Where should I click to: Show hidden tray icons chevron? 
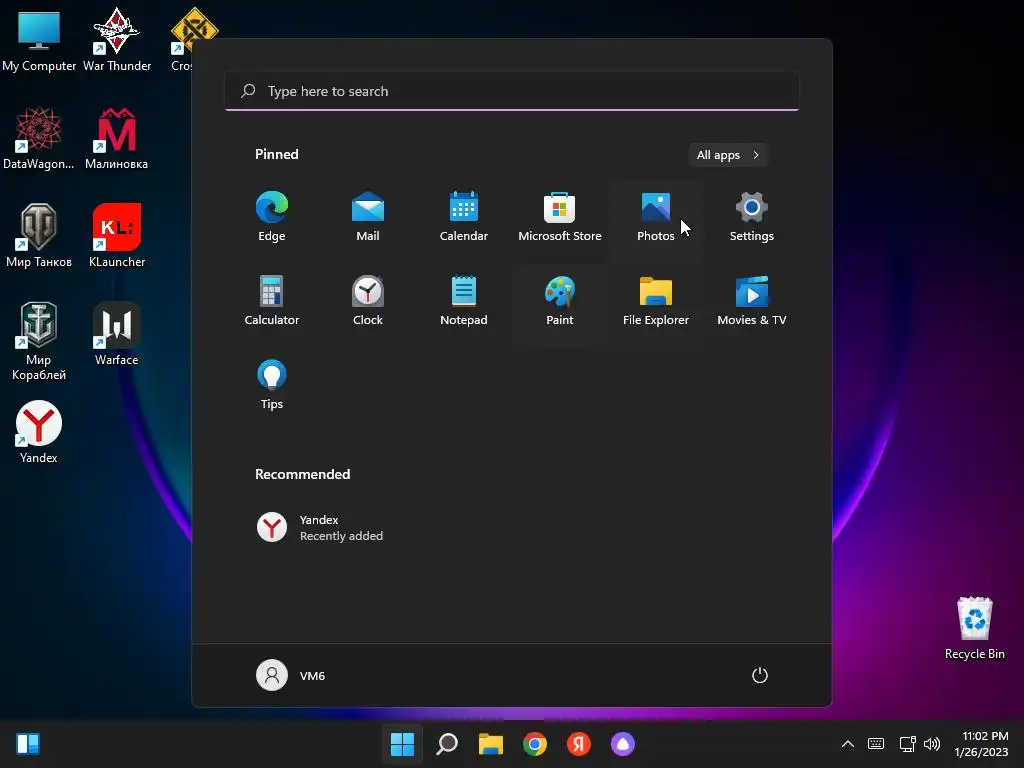point(848,744)
